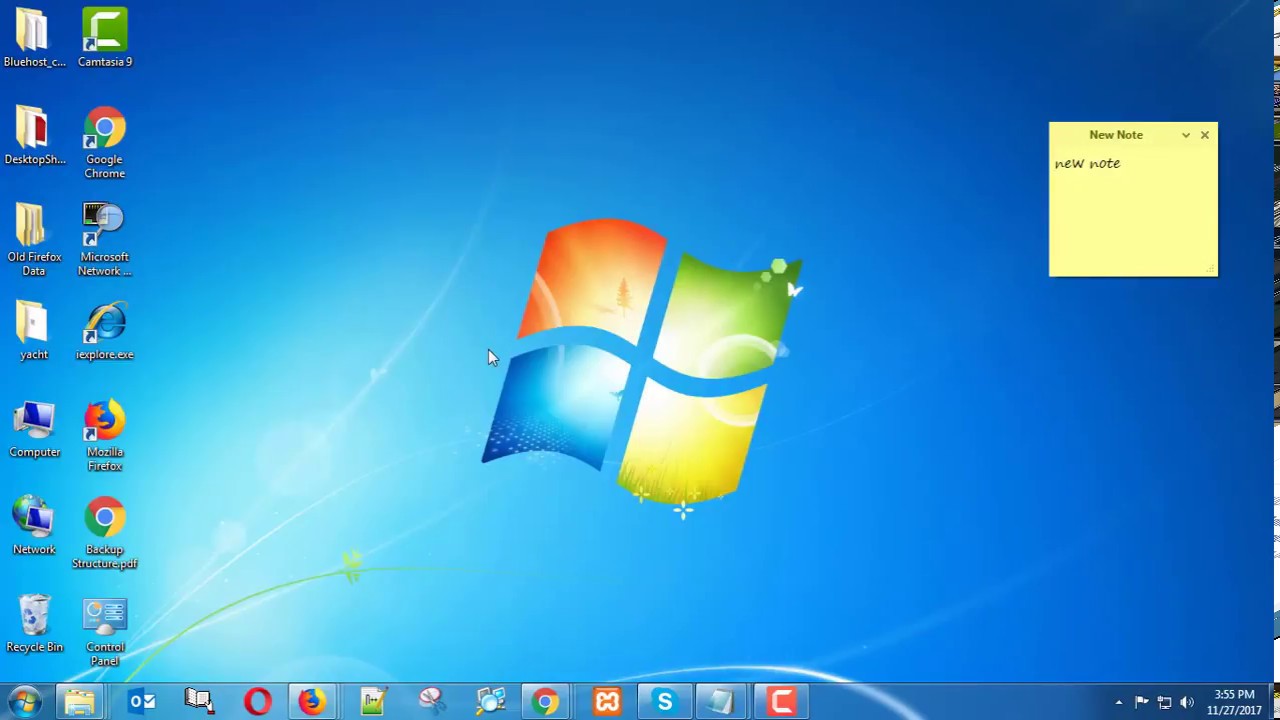Viewport: 1280px width, 720px height.
Task: Select the Control Panel desktop icon
Action: (105, 618)
